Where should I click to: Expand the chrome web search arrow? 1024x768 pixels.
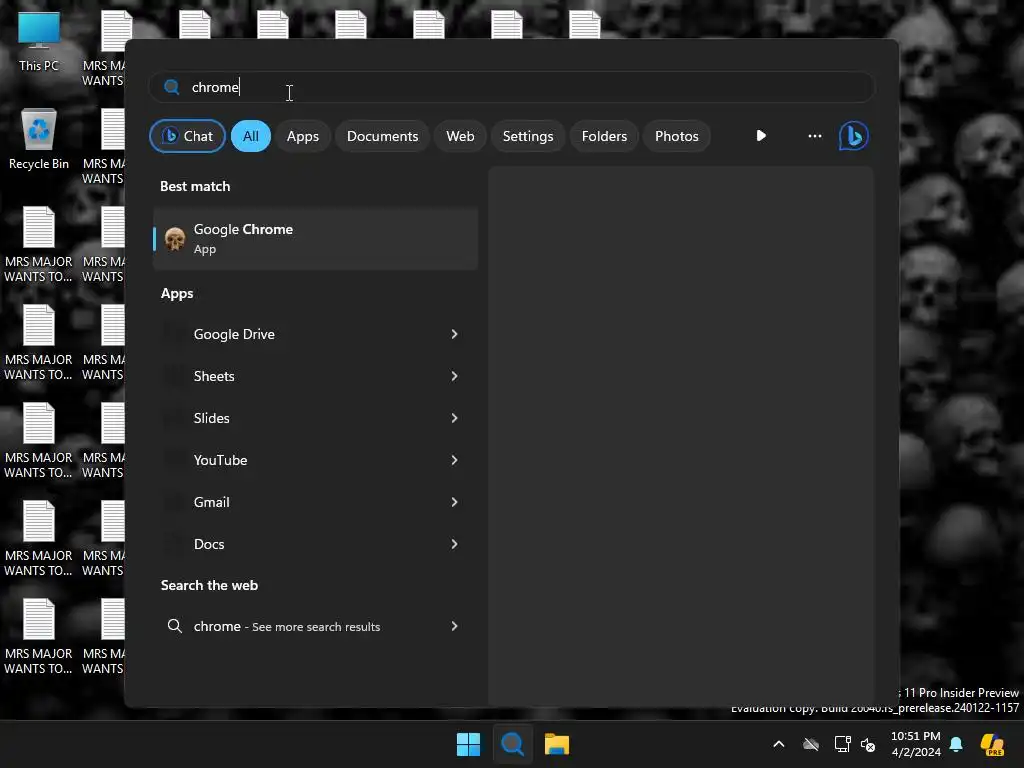point(455,626)
